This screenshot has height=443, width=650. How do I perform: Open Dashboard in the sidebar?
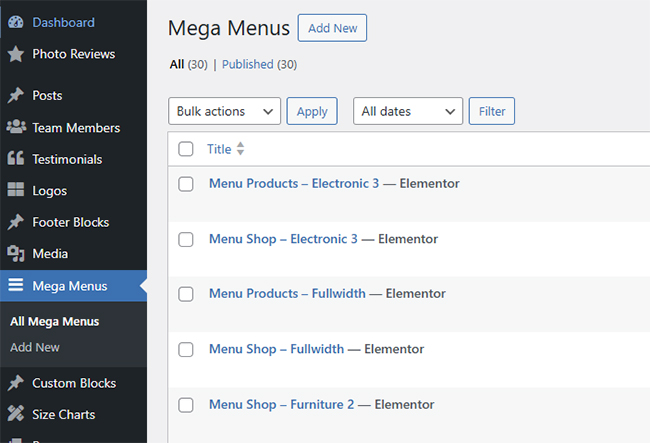63,22
